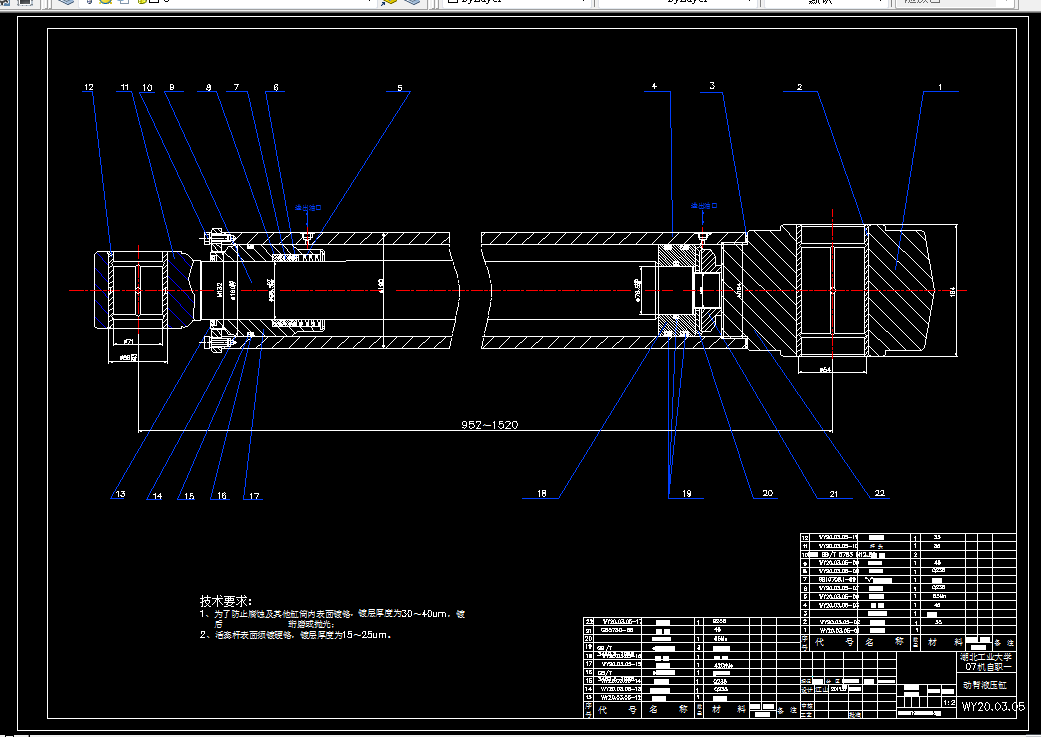Select the 952~1520 overall length dimension text

coord(489,424)
